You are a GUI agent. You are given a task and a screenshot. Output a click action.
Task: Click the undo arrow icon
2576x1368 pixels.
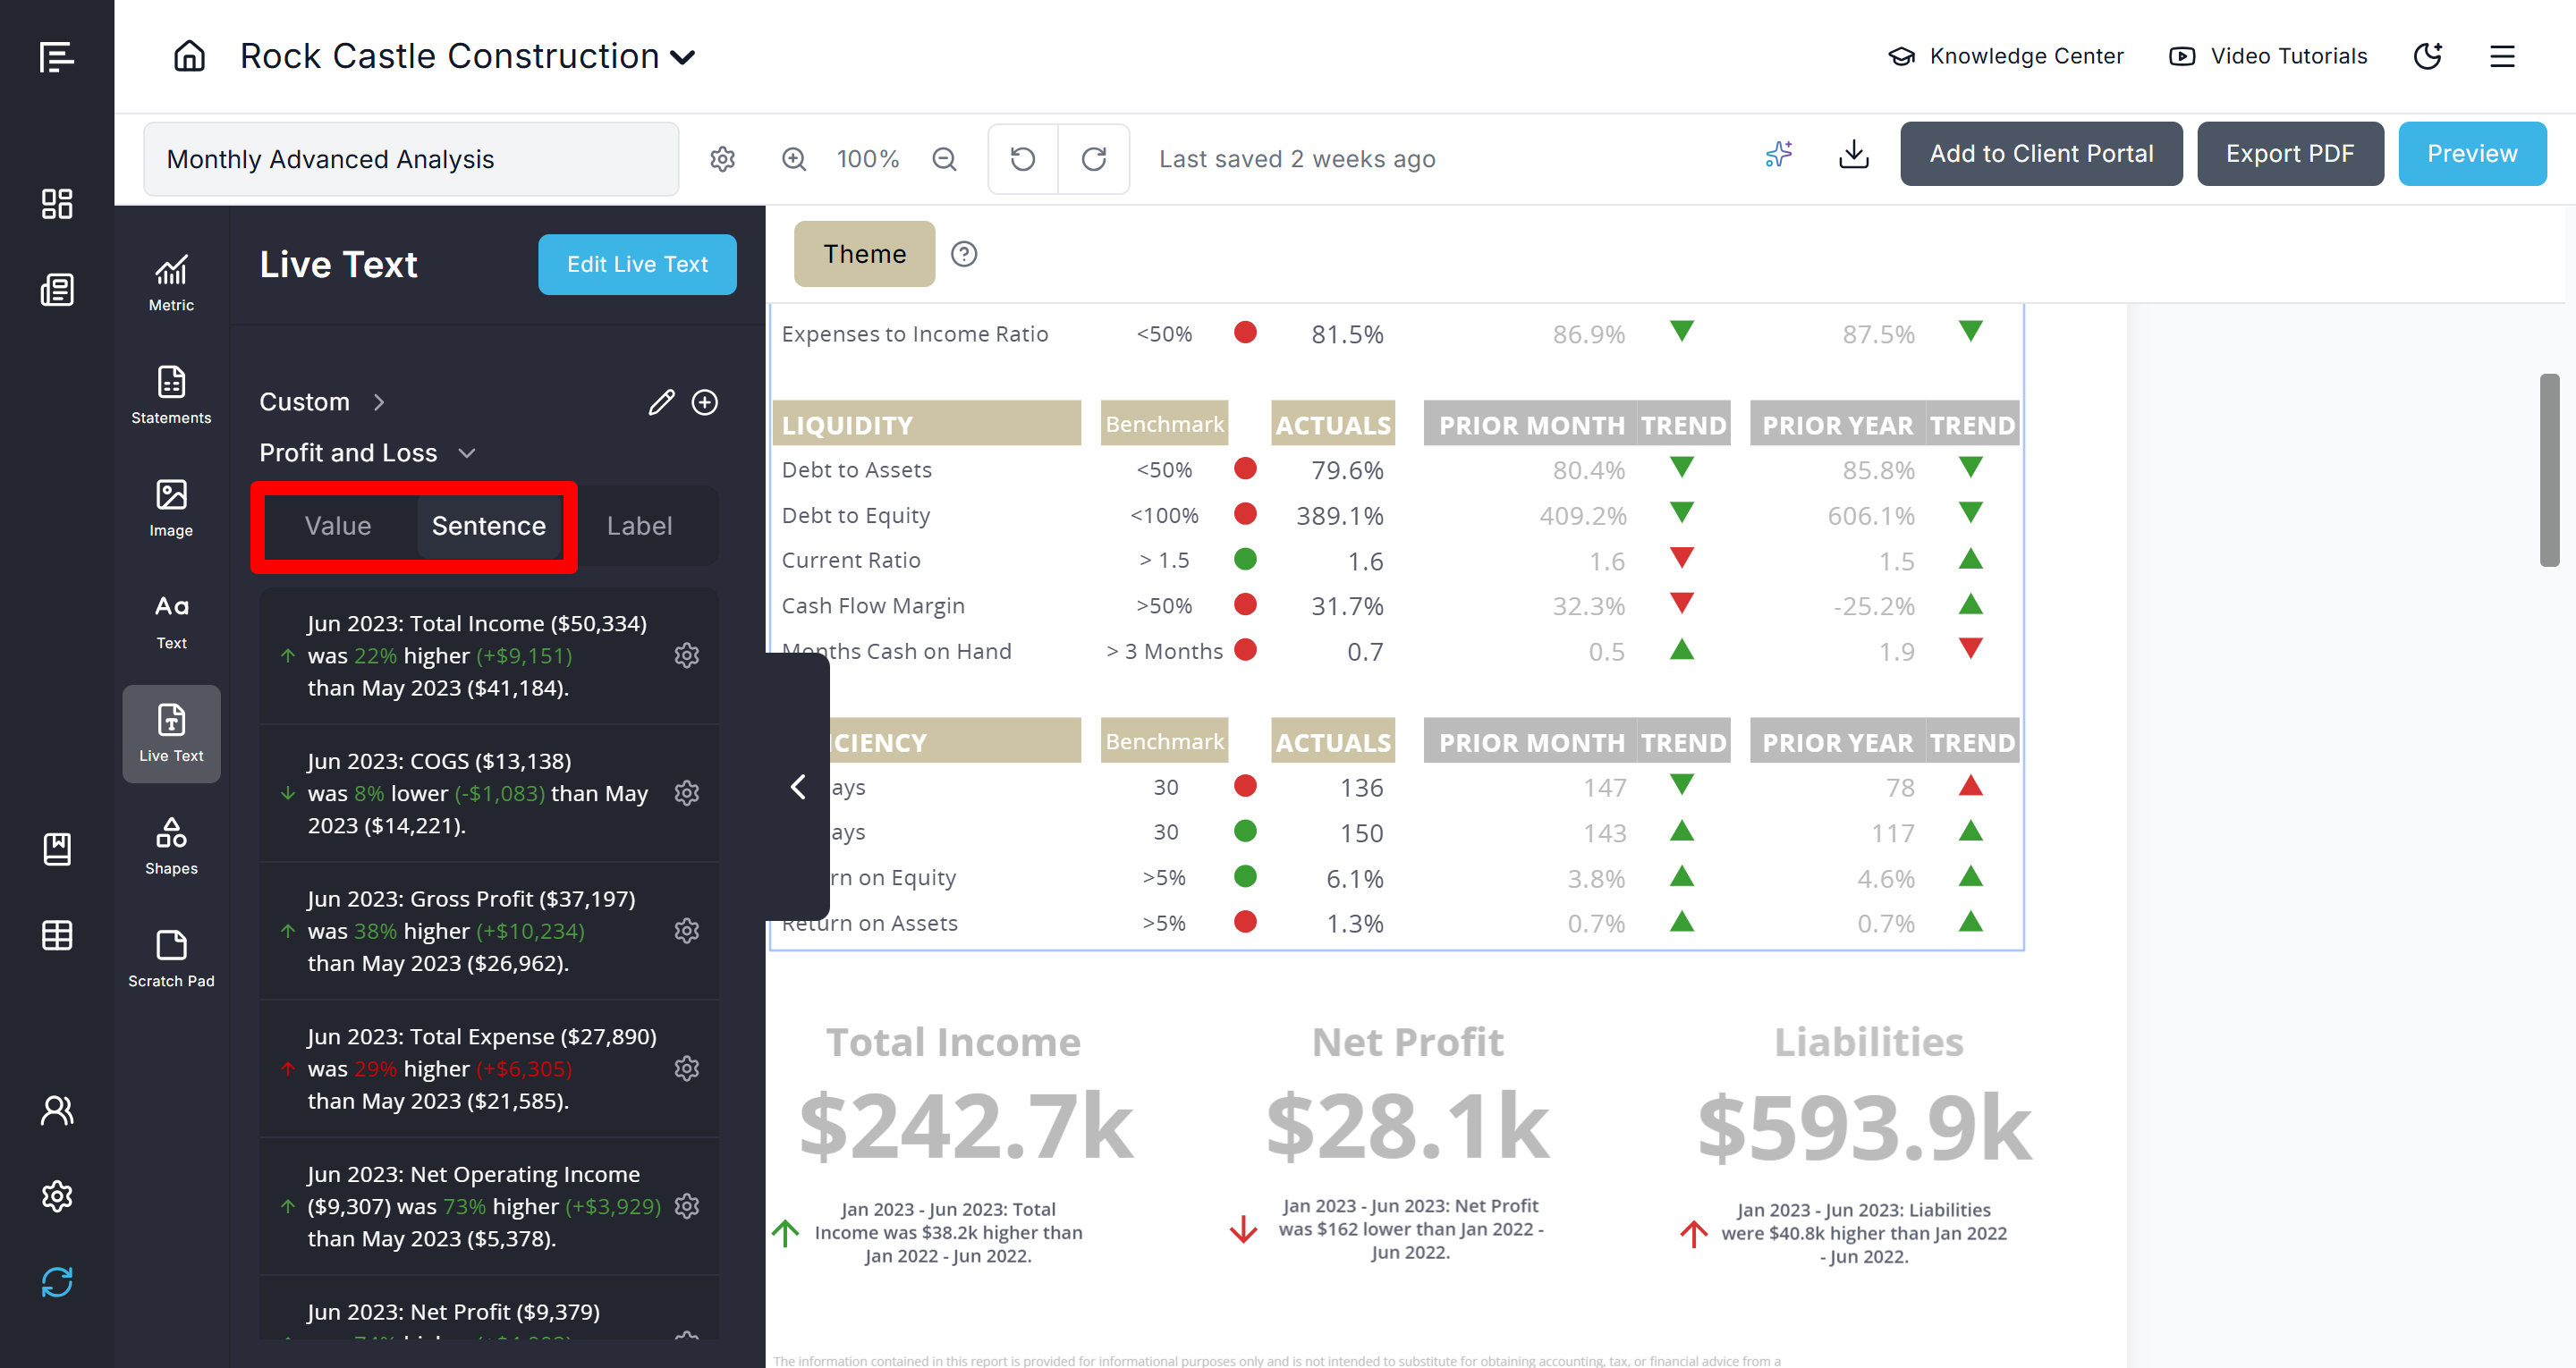(x=1023, y=159)
